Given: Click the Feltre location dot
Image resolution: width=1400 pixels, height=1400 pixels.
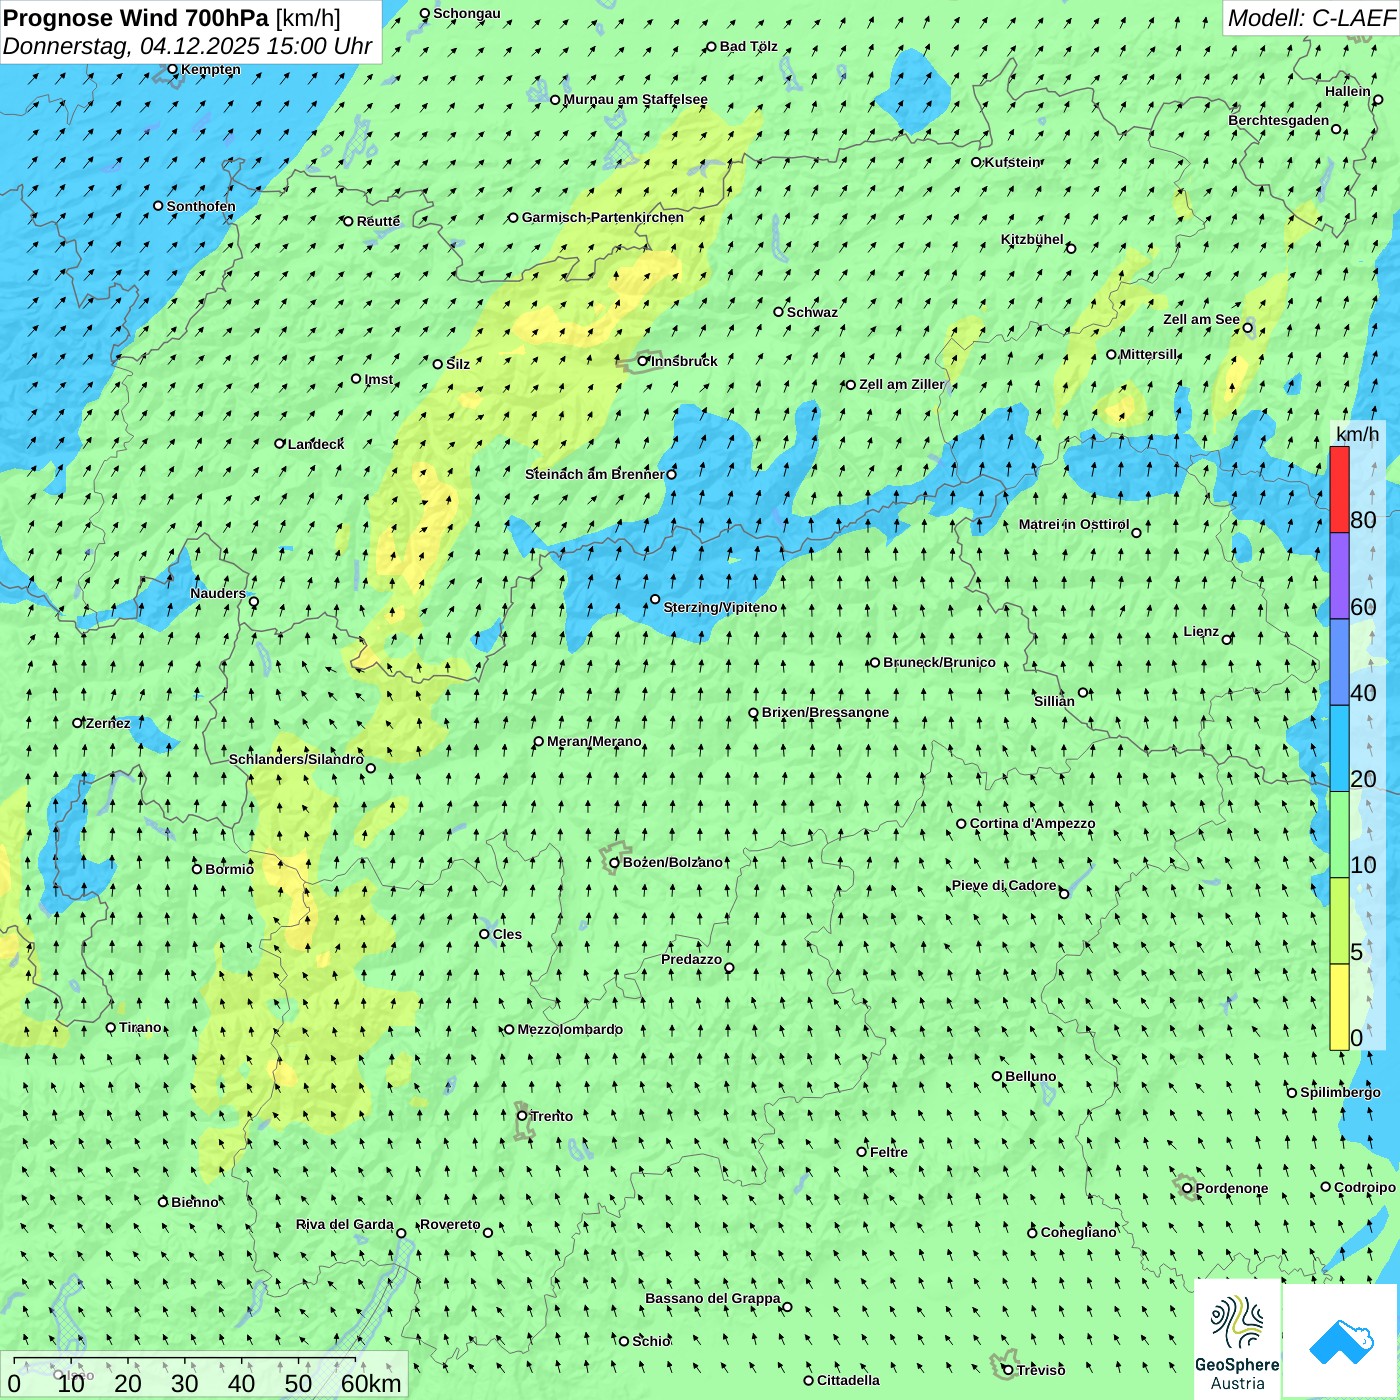Looking at the screenshot, I should pos(862,1151).
